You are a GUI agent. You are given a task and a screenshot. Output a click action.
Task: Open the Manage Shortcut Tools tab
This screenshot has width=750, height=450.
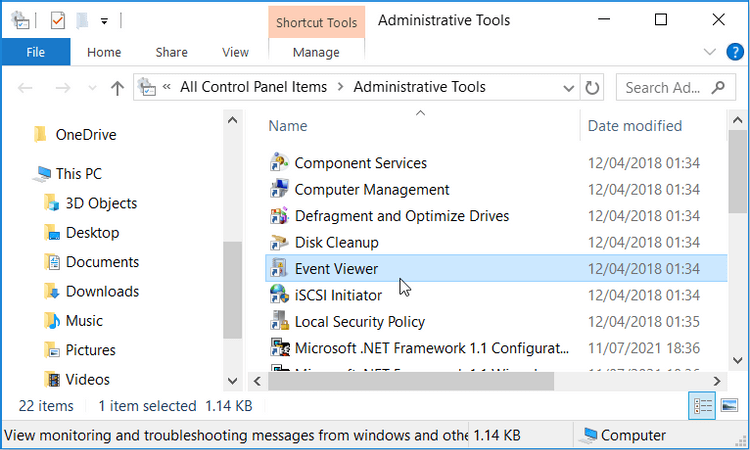pos(316,52)
